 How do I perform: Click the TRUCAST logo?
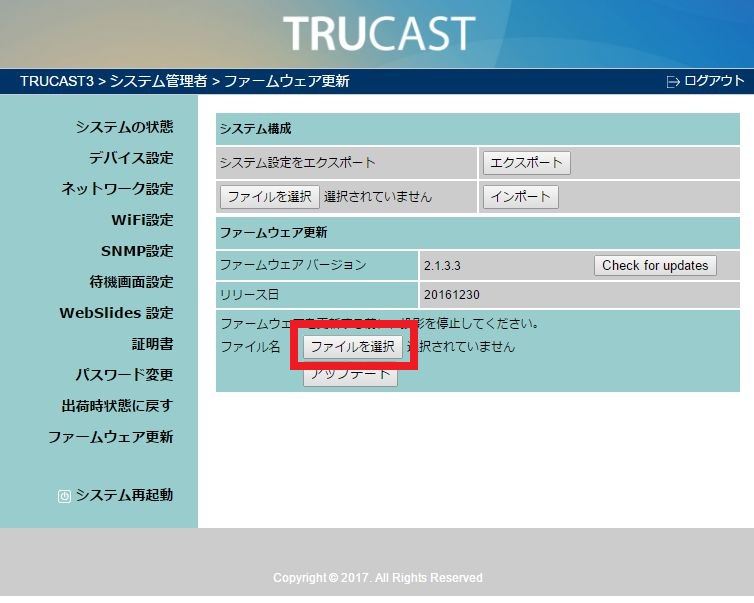tap(379, 33)
